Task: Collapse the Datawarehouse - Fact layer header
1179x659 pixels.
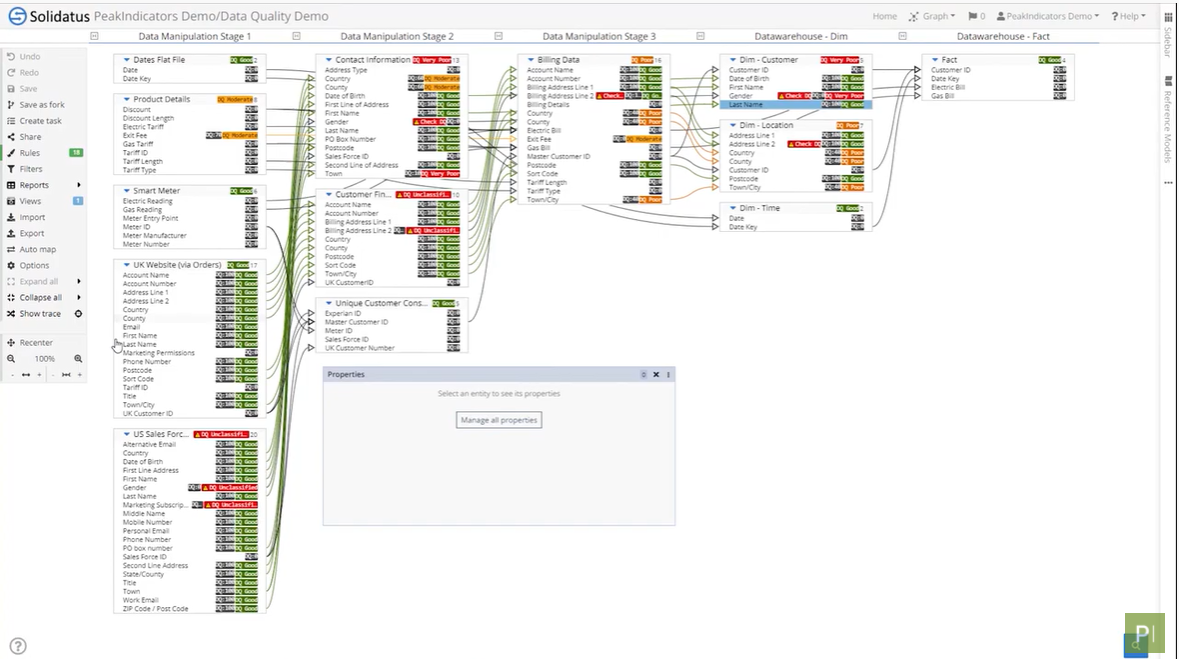Action: (903, 36)
